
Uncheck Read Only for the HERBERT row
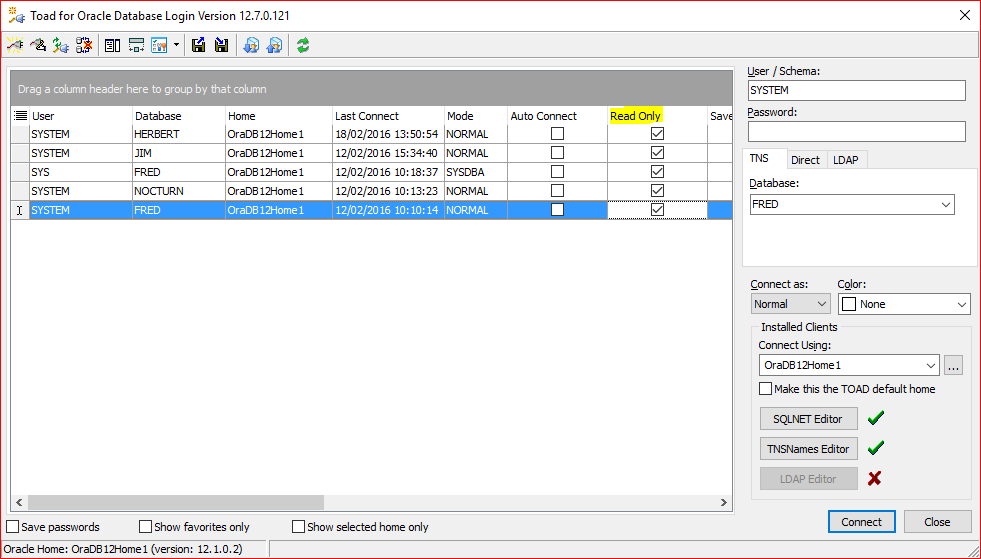coord(657,133)
